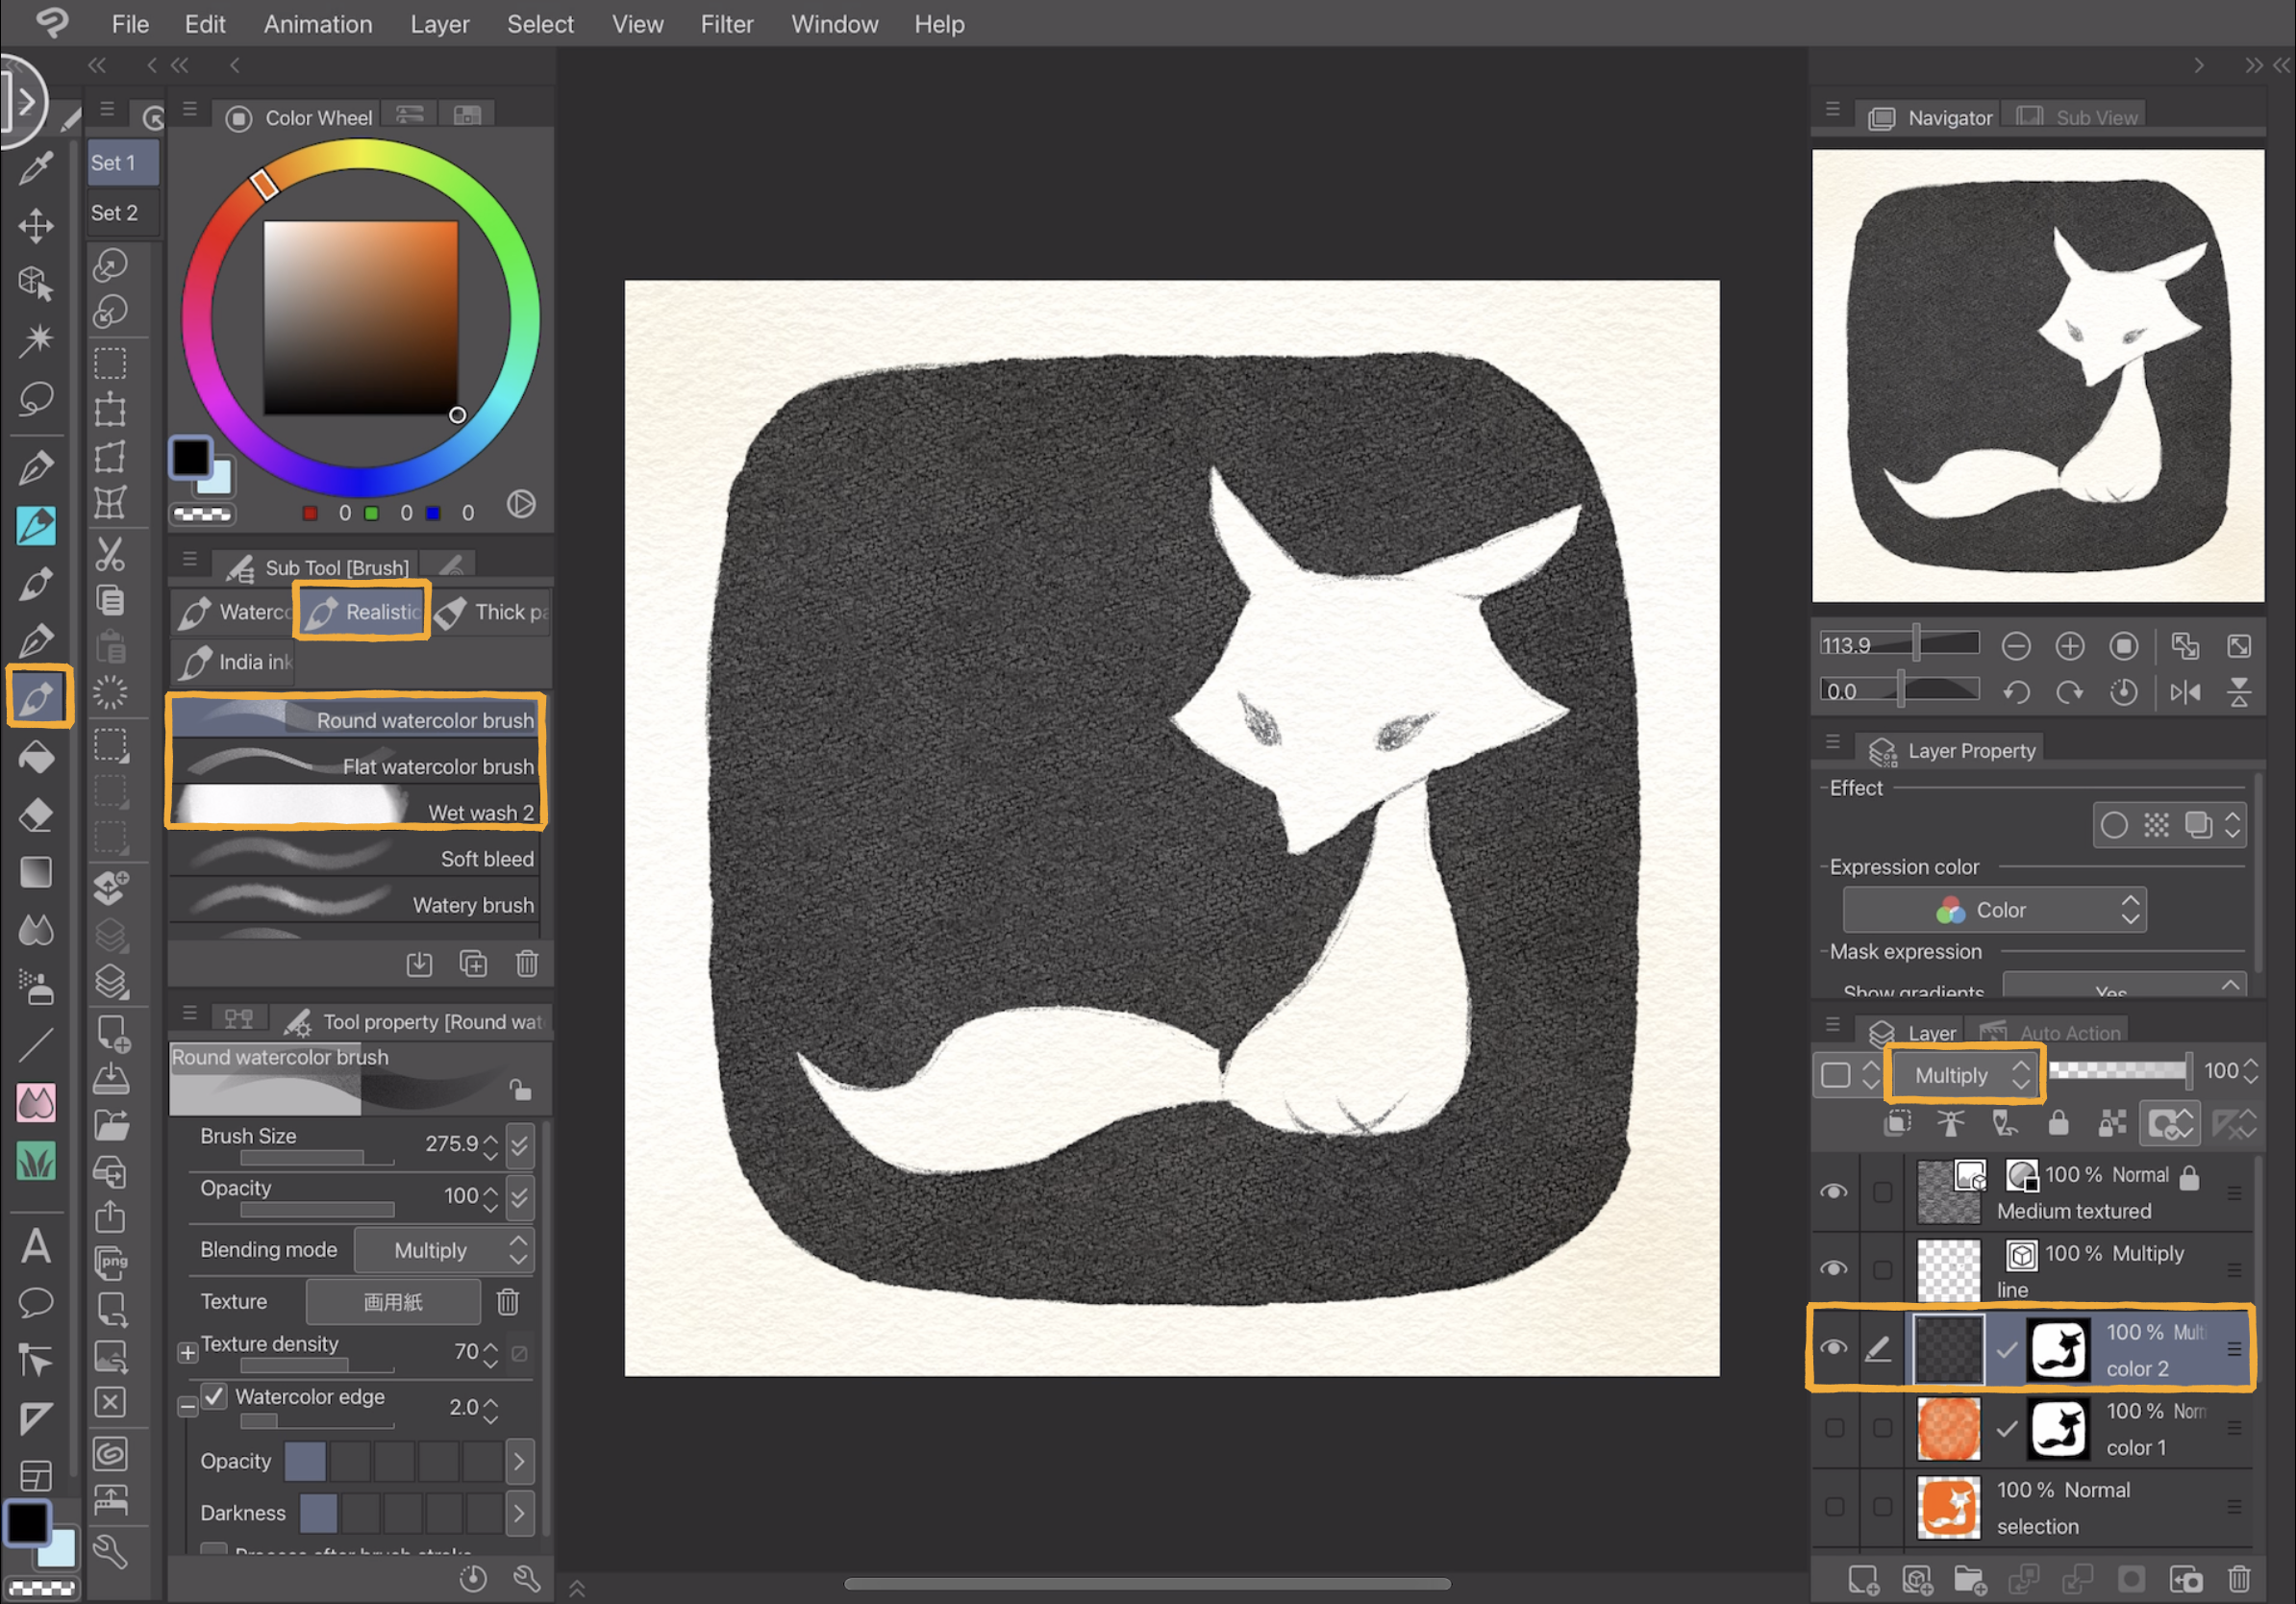This screenshot has height=1604, width=2296.
Task: Uncheck the Watercolor edge option
Action: click(x=215, y=1396)
